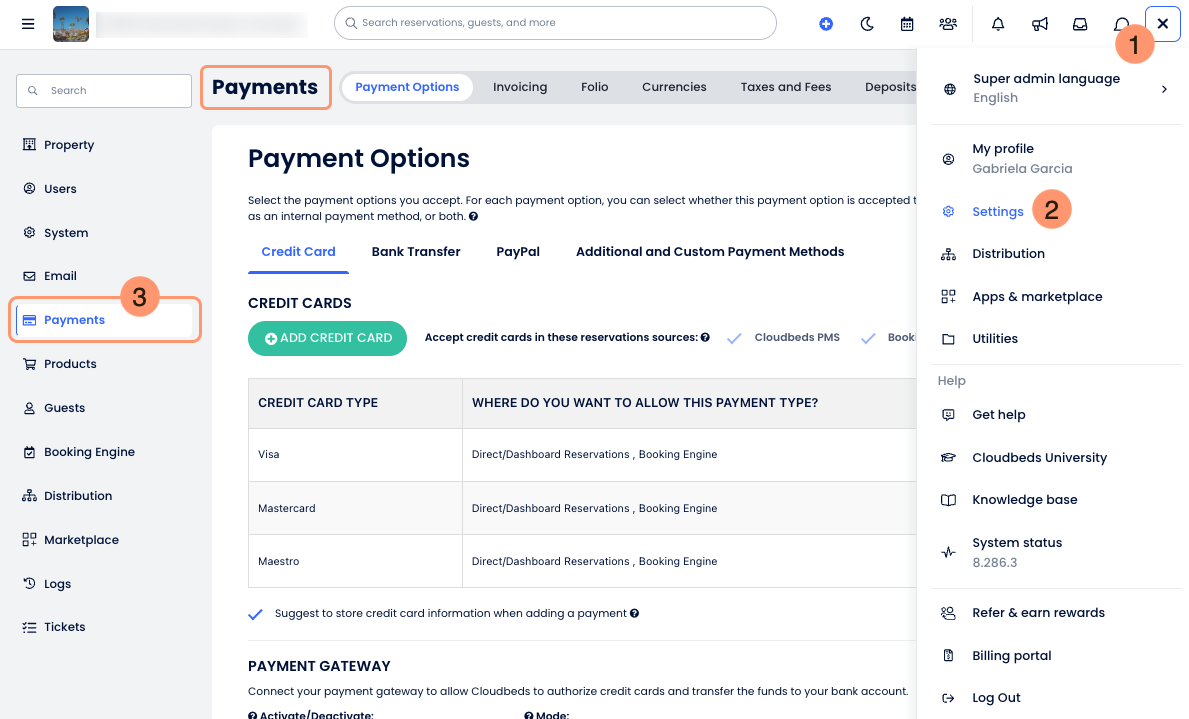Screen dimensions: 1189x719
Task: Expand Super admin language submenu arrow
Action: [1164, 89]
